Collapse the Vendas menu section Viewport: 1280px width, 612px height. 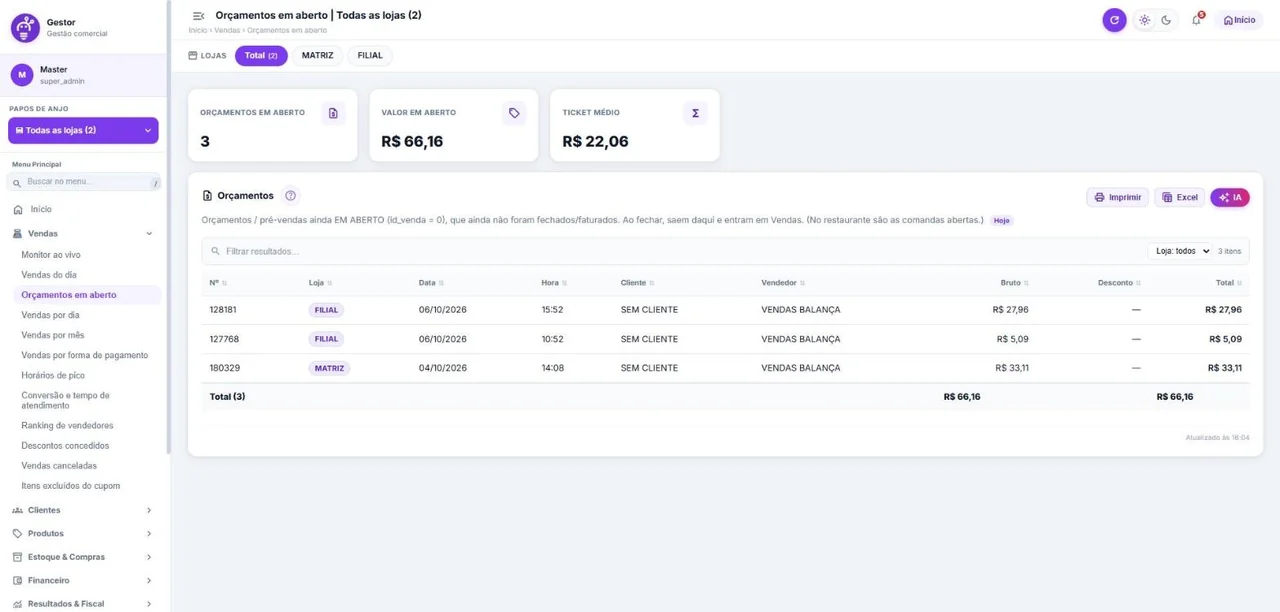149,234
